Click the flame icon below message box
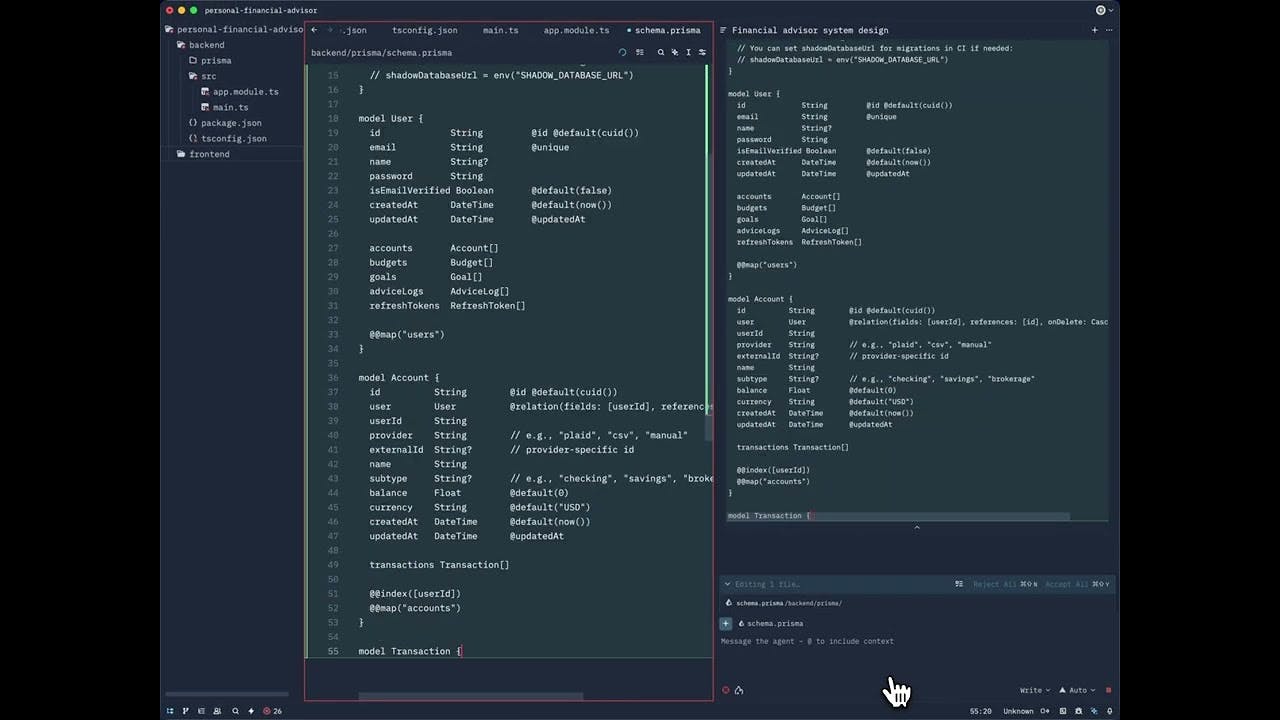The width and height of the screenshot is (1280, 720). pyautogui.click(x=739, y=690)
